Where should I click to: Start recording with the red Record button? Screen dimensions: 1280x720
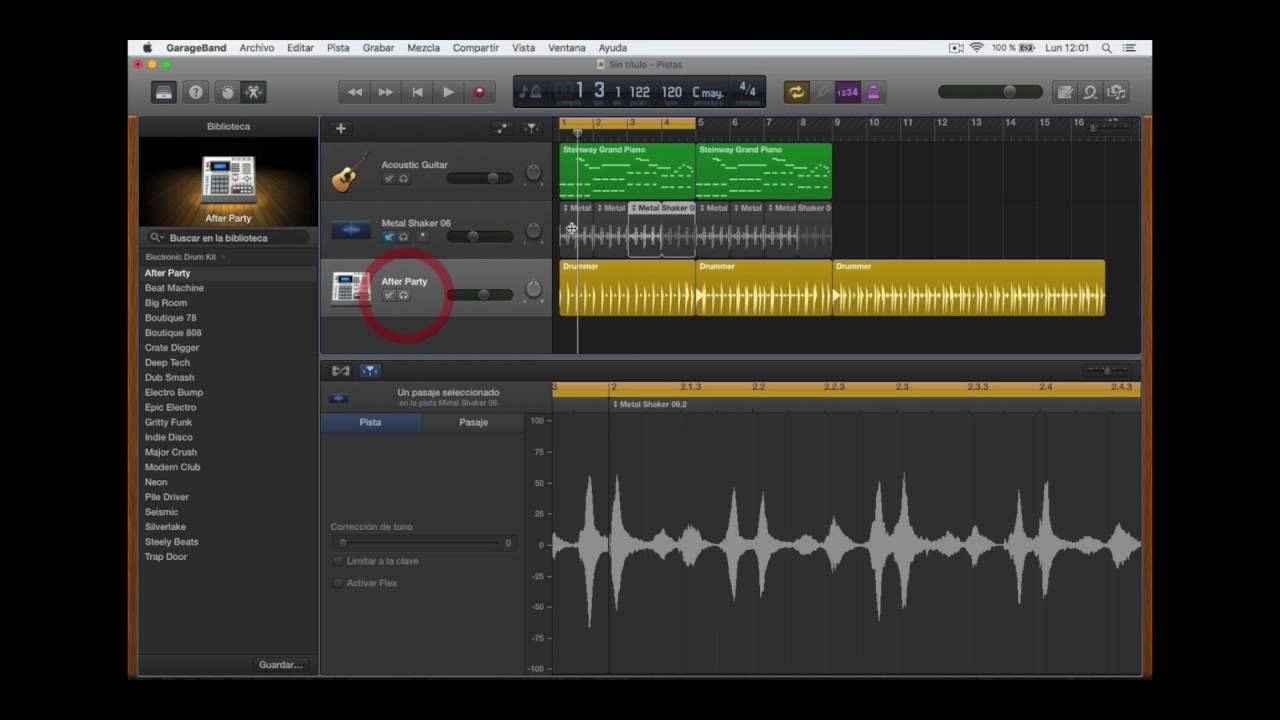coord(479,92)
